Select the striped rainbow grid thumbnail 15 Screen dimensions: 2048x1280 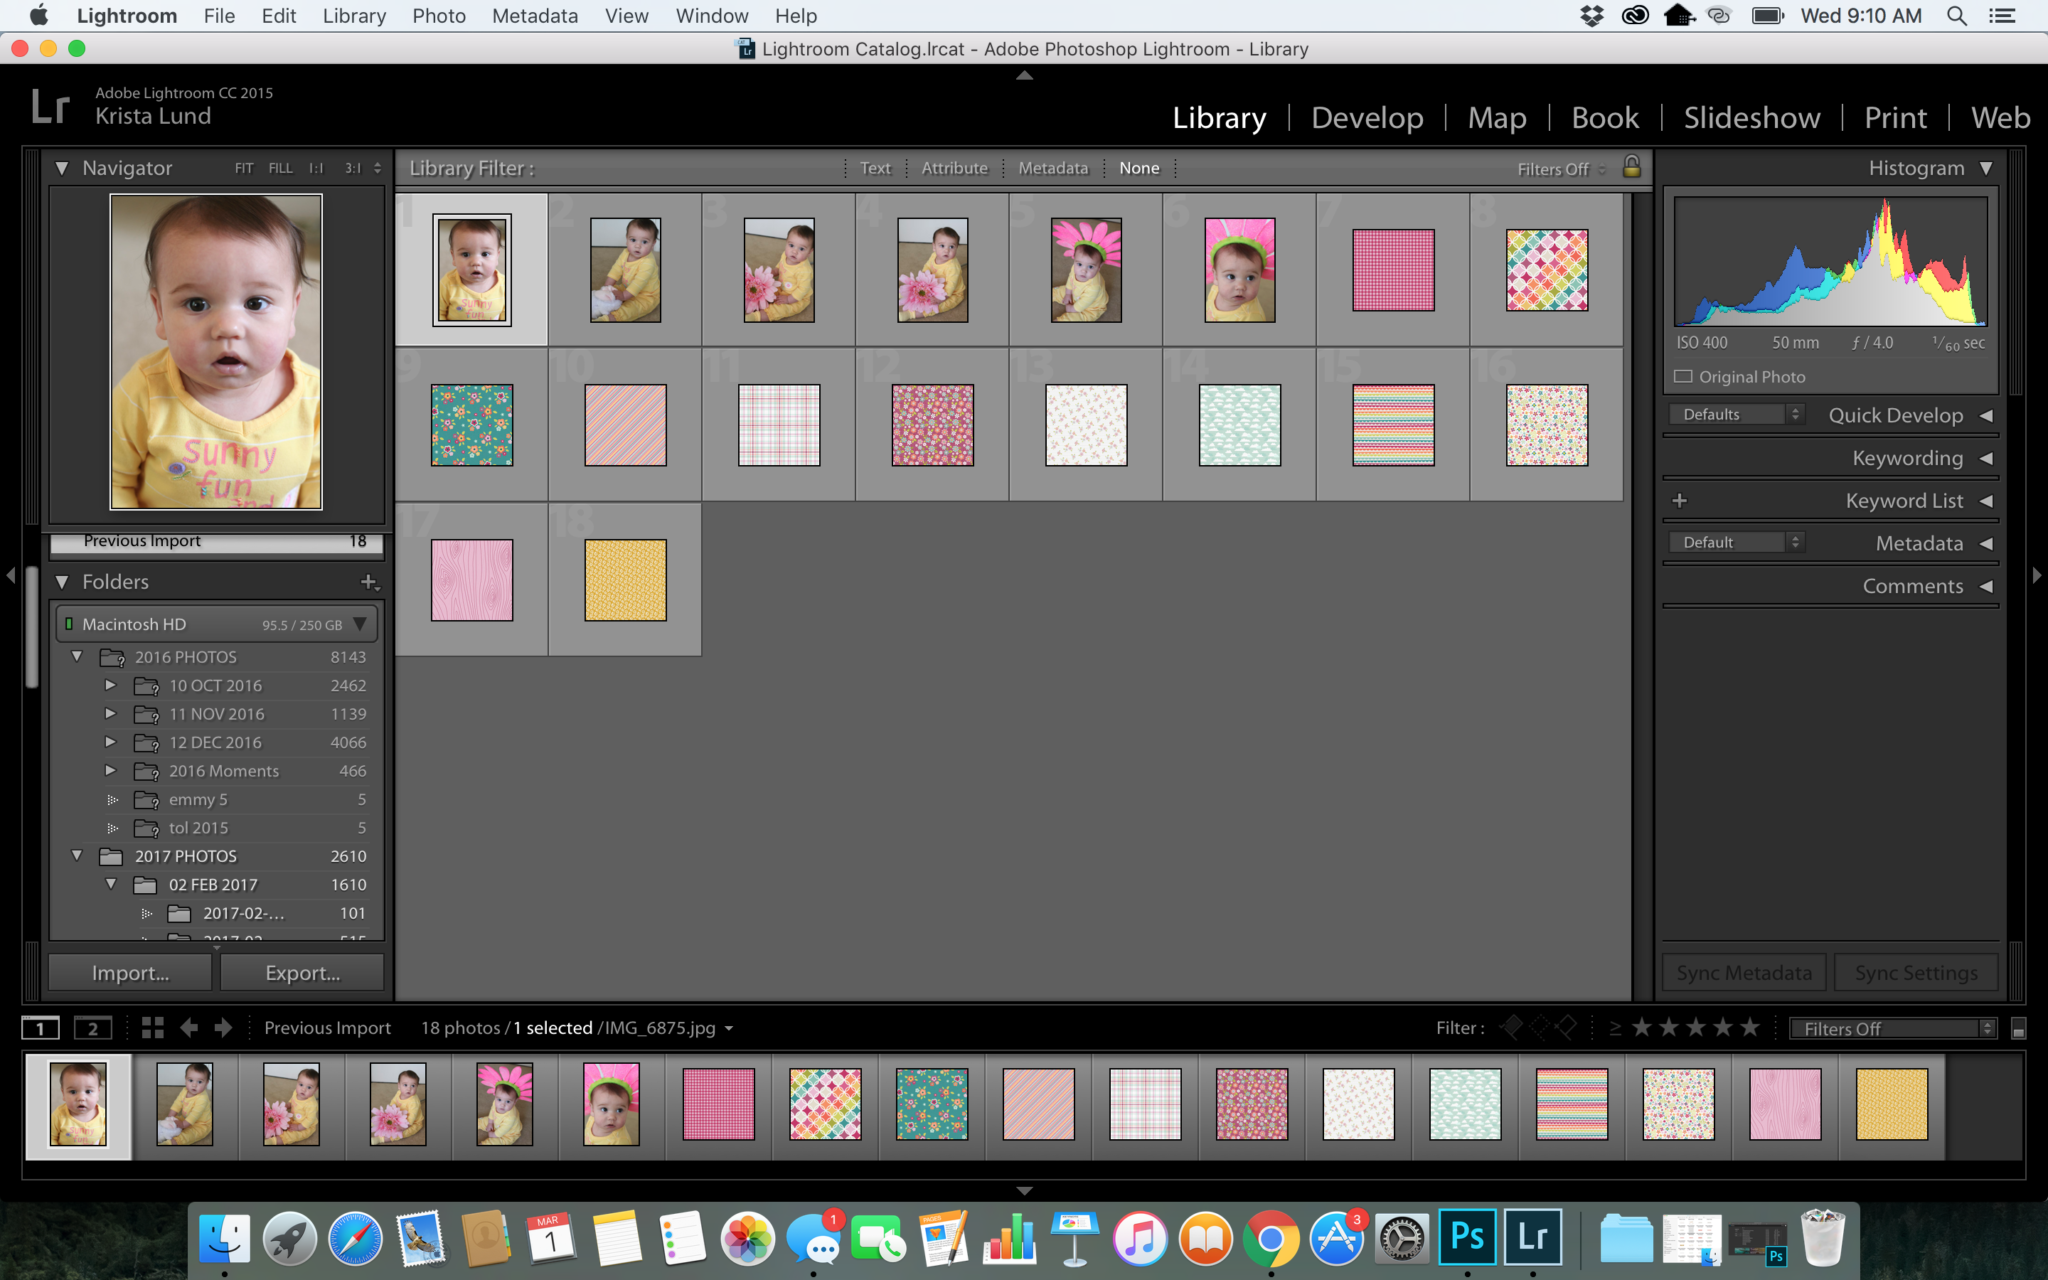[1393, 425]
